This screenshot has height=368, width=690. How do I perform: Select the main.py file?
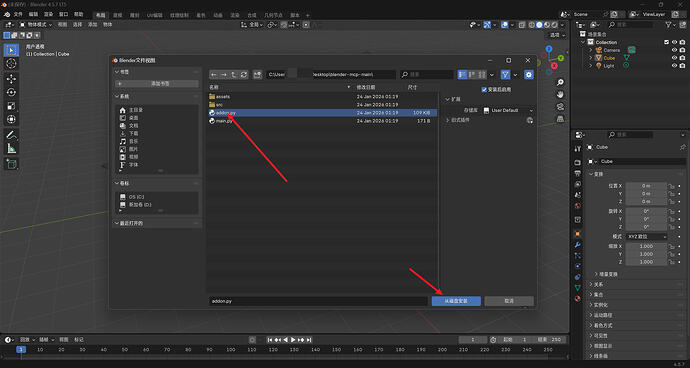[x=224, y=121]
